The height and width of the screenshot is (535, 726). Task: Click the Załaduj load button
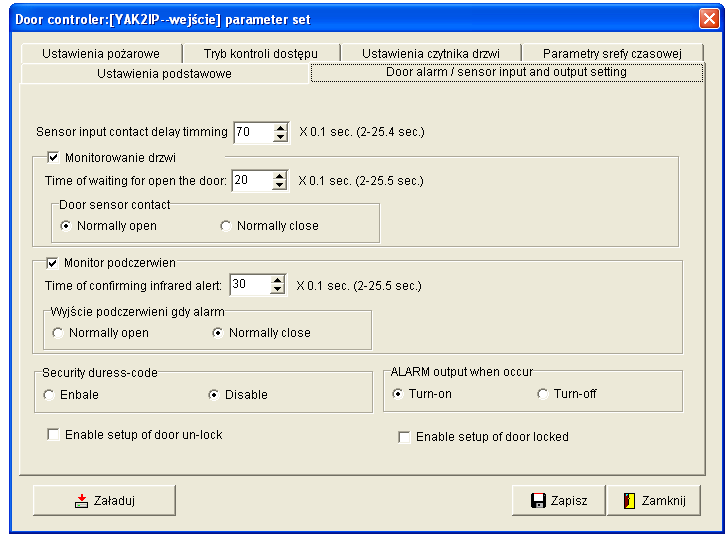click(x=104, y=500)
